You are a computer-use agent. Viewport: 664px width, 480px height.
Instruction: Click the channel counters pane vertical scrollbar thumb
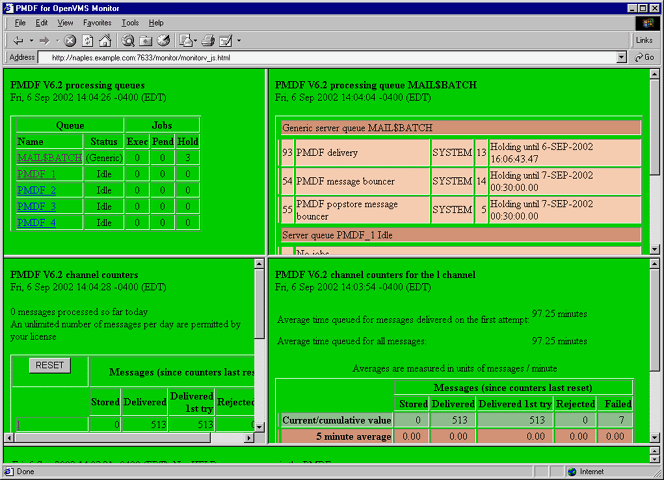[259, 303]
